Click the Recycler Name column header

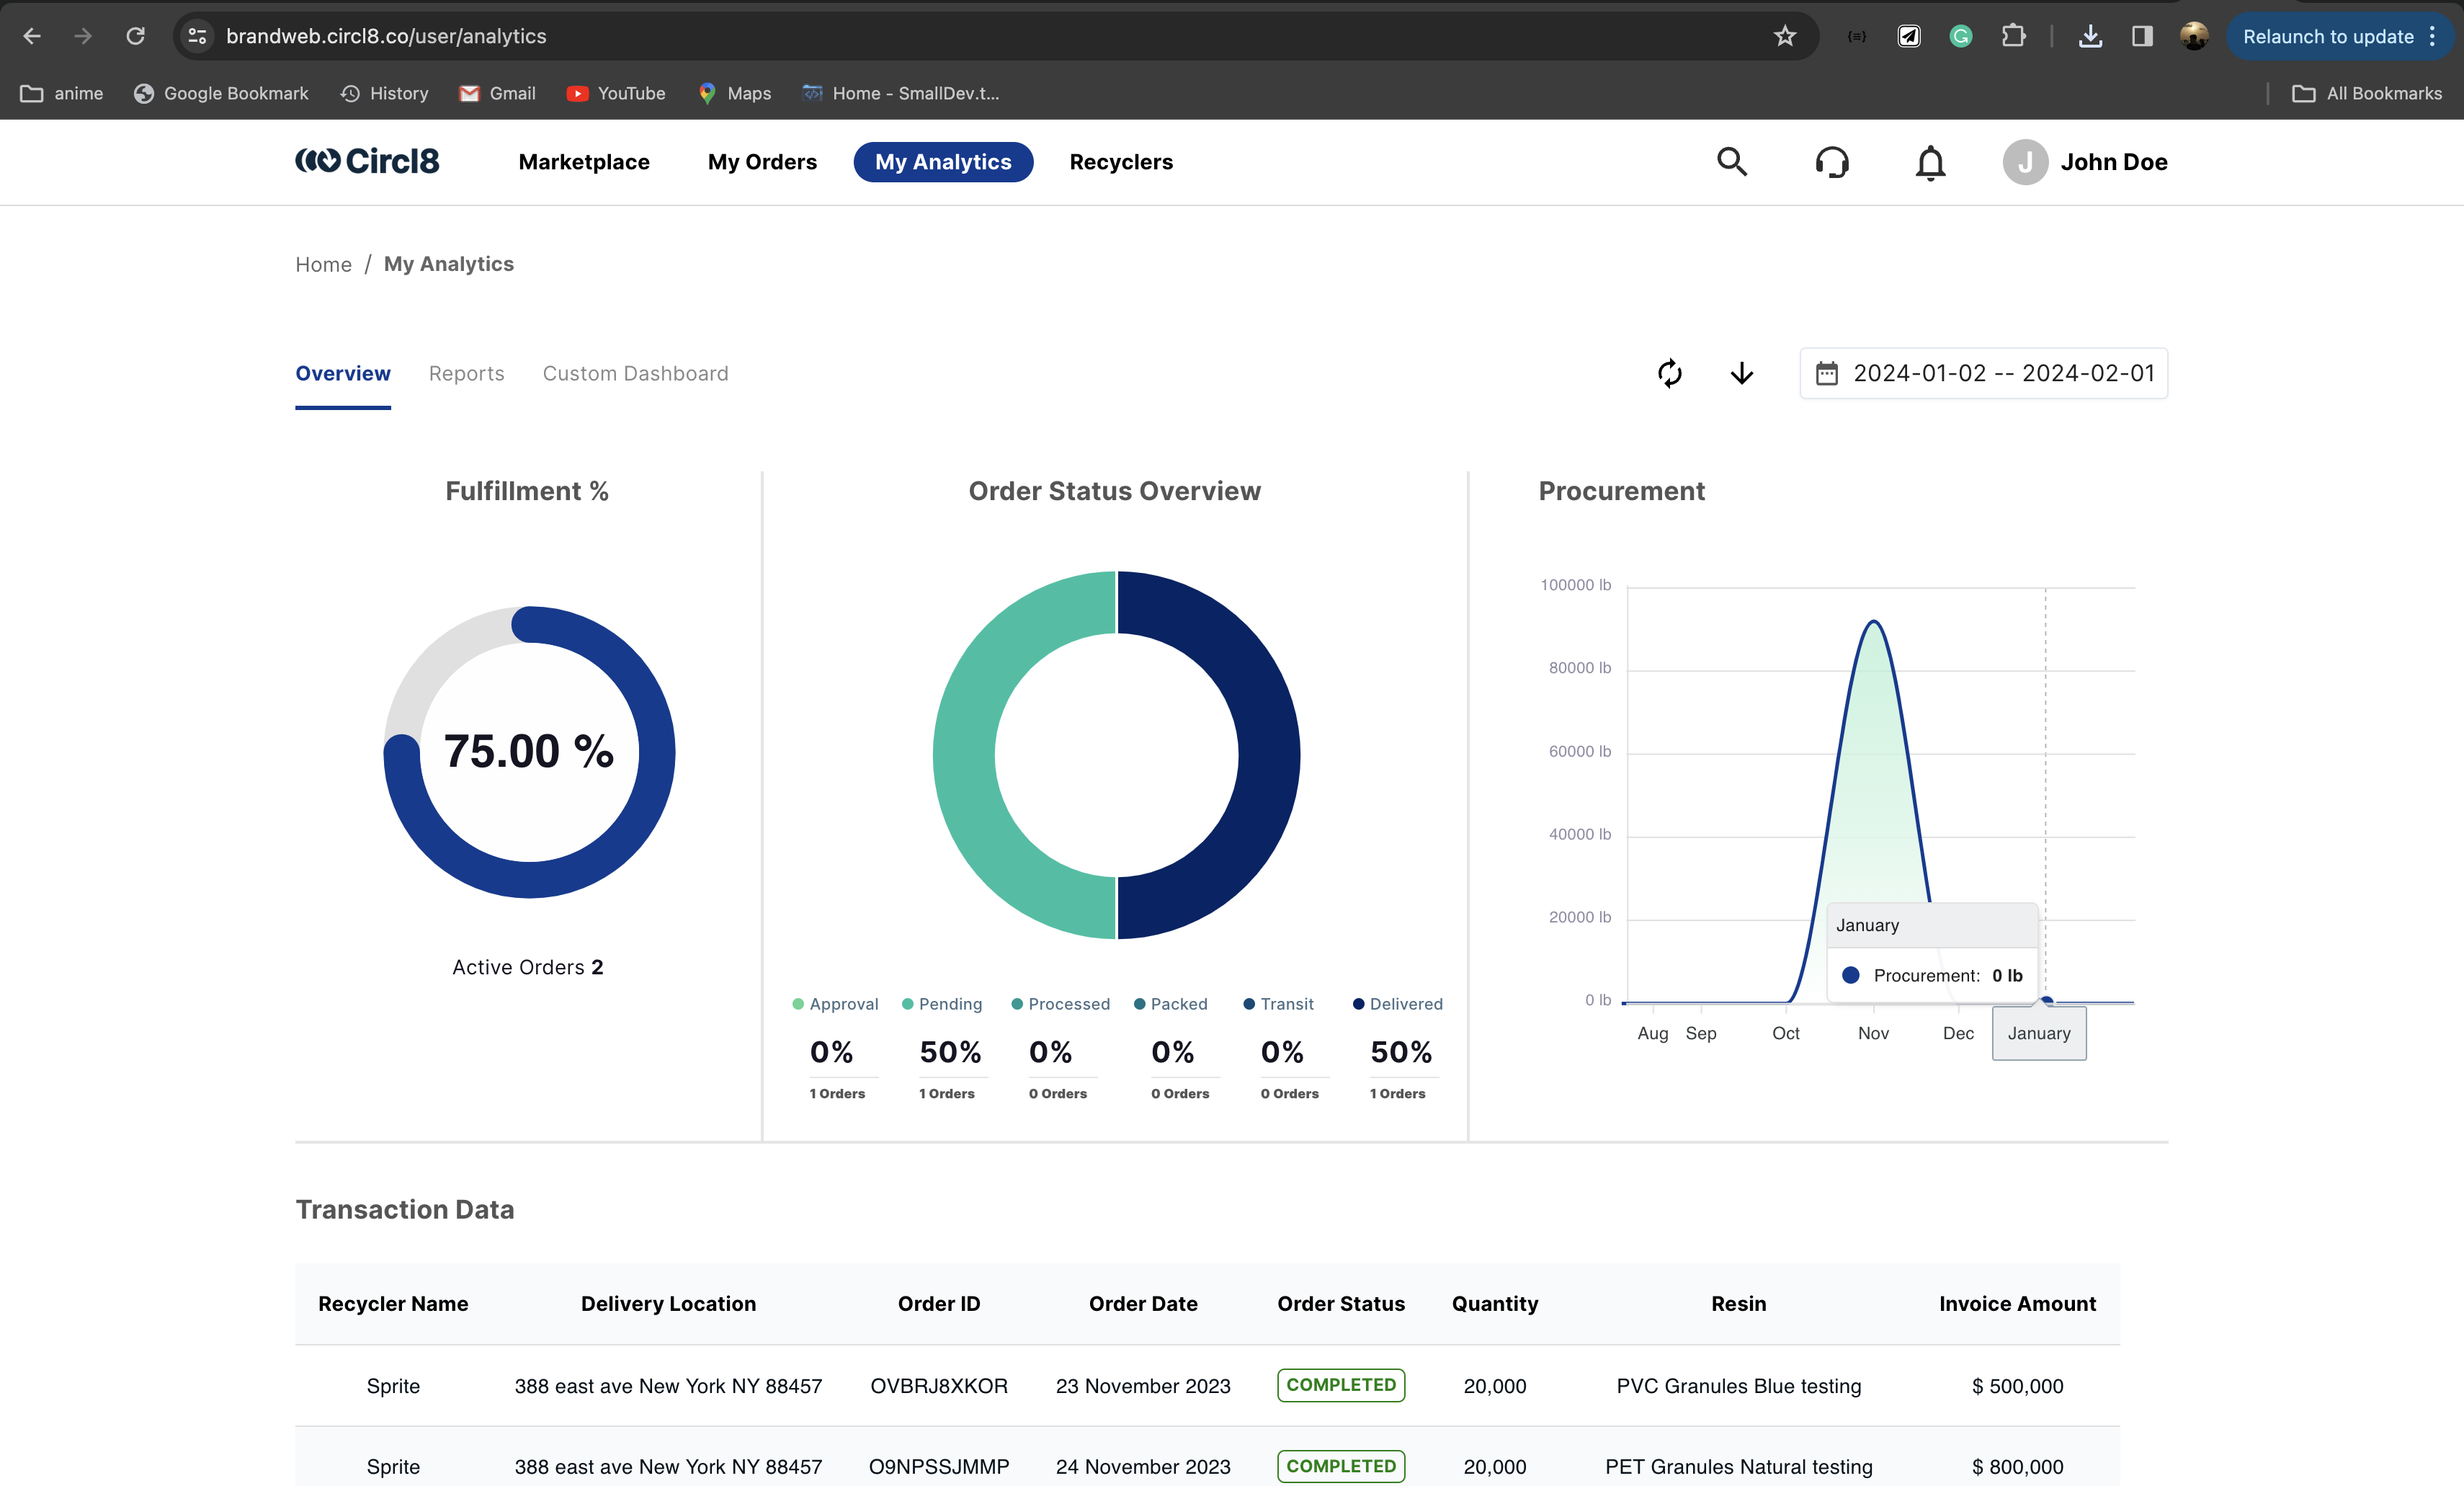(x=393, y=1303)
